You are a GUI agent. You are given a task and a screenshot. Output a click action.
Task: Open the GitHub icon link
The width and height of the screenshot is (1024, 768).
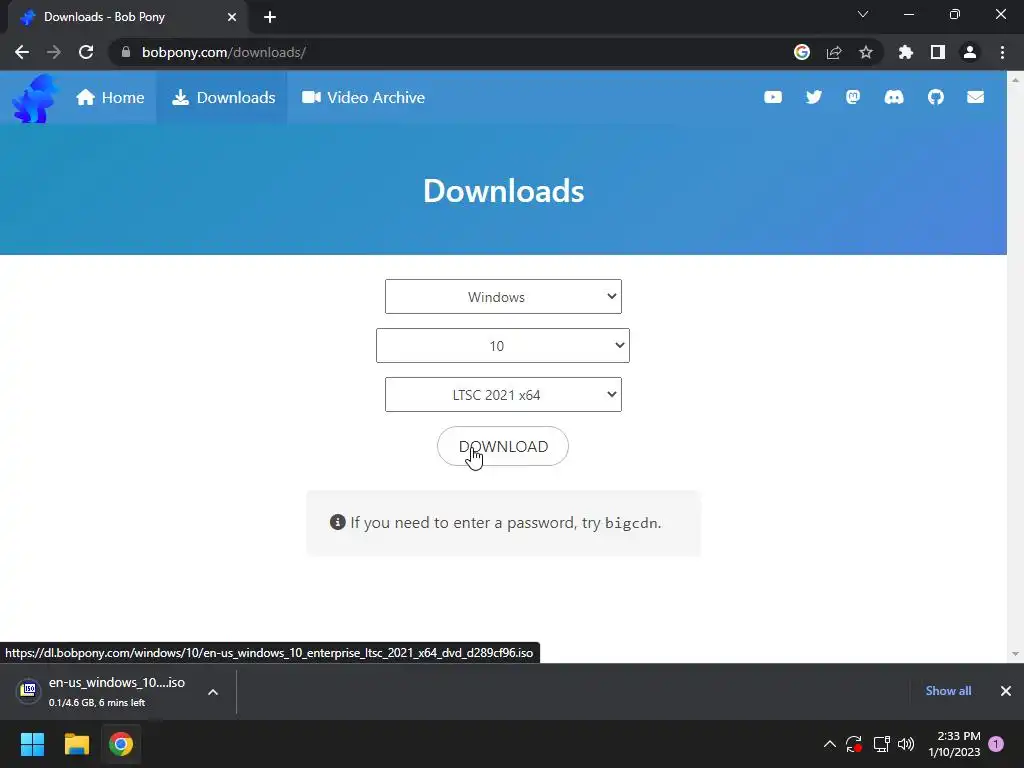coord(935,97)
